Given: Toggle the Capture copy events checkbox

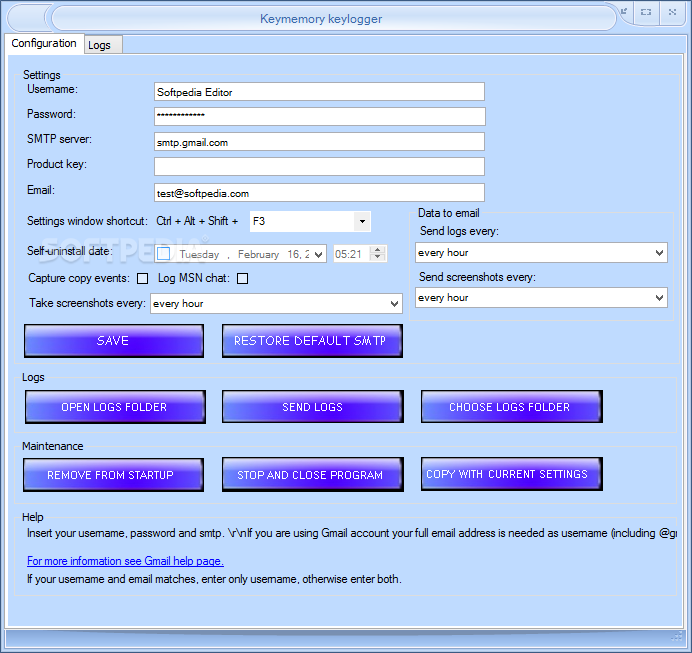Looking at the screenshot, I should point(143,278).
